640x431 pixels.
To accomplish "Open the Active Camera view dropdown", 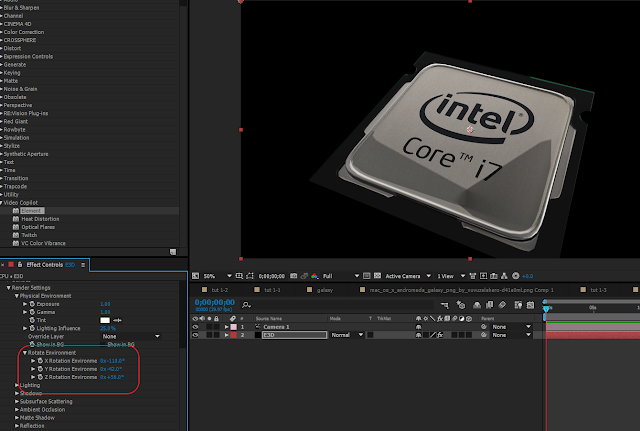I will point(408,276).
